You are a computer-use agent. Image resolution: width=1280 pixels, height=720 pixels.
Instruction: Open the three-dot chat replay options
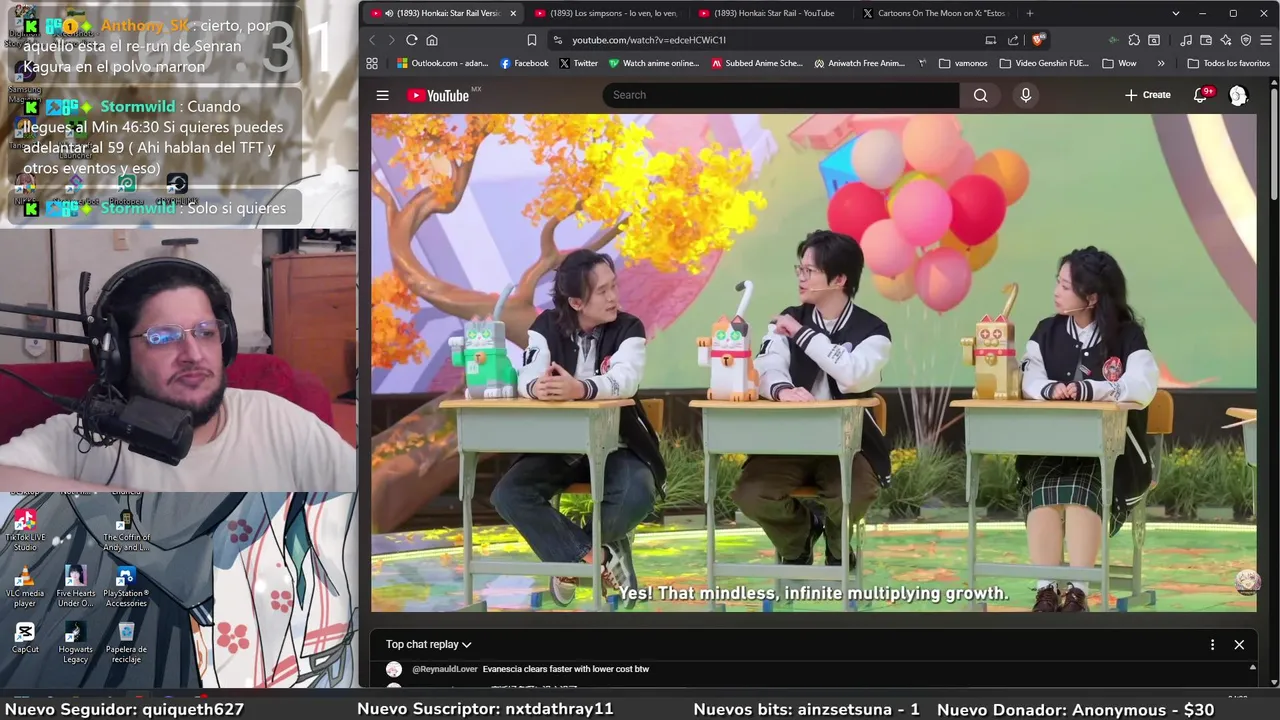[1212, 645]
